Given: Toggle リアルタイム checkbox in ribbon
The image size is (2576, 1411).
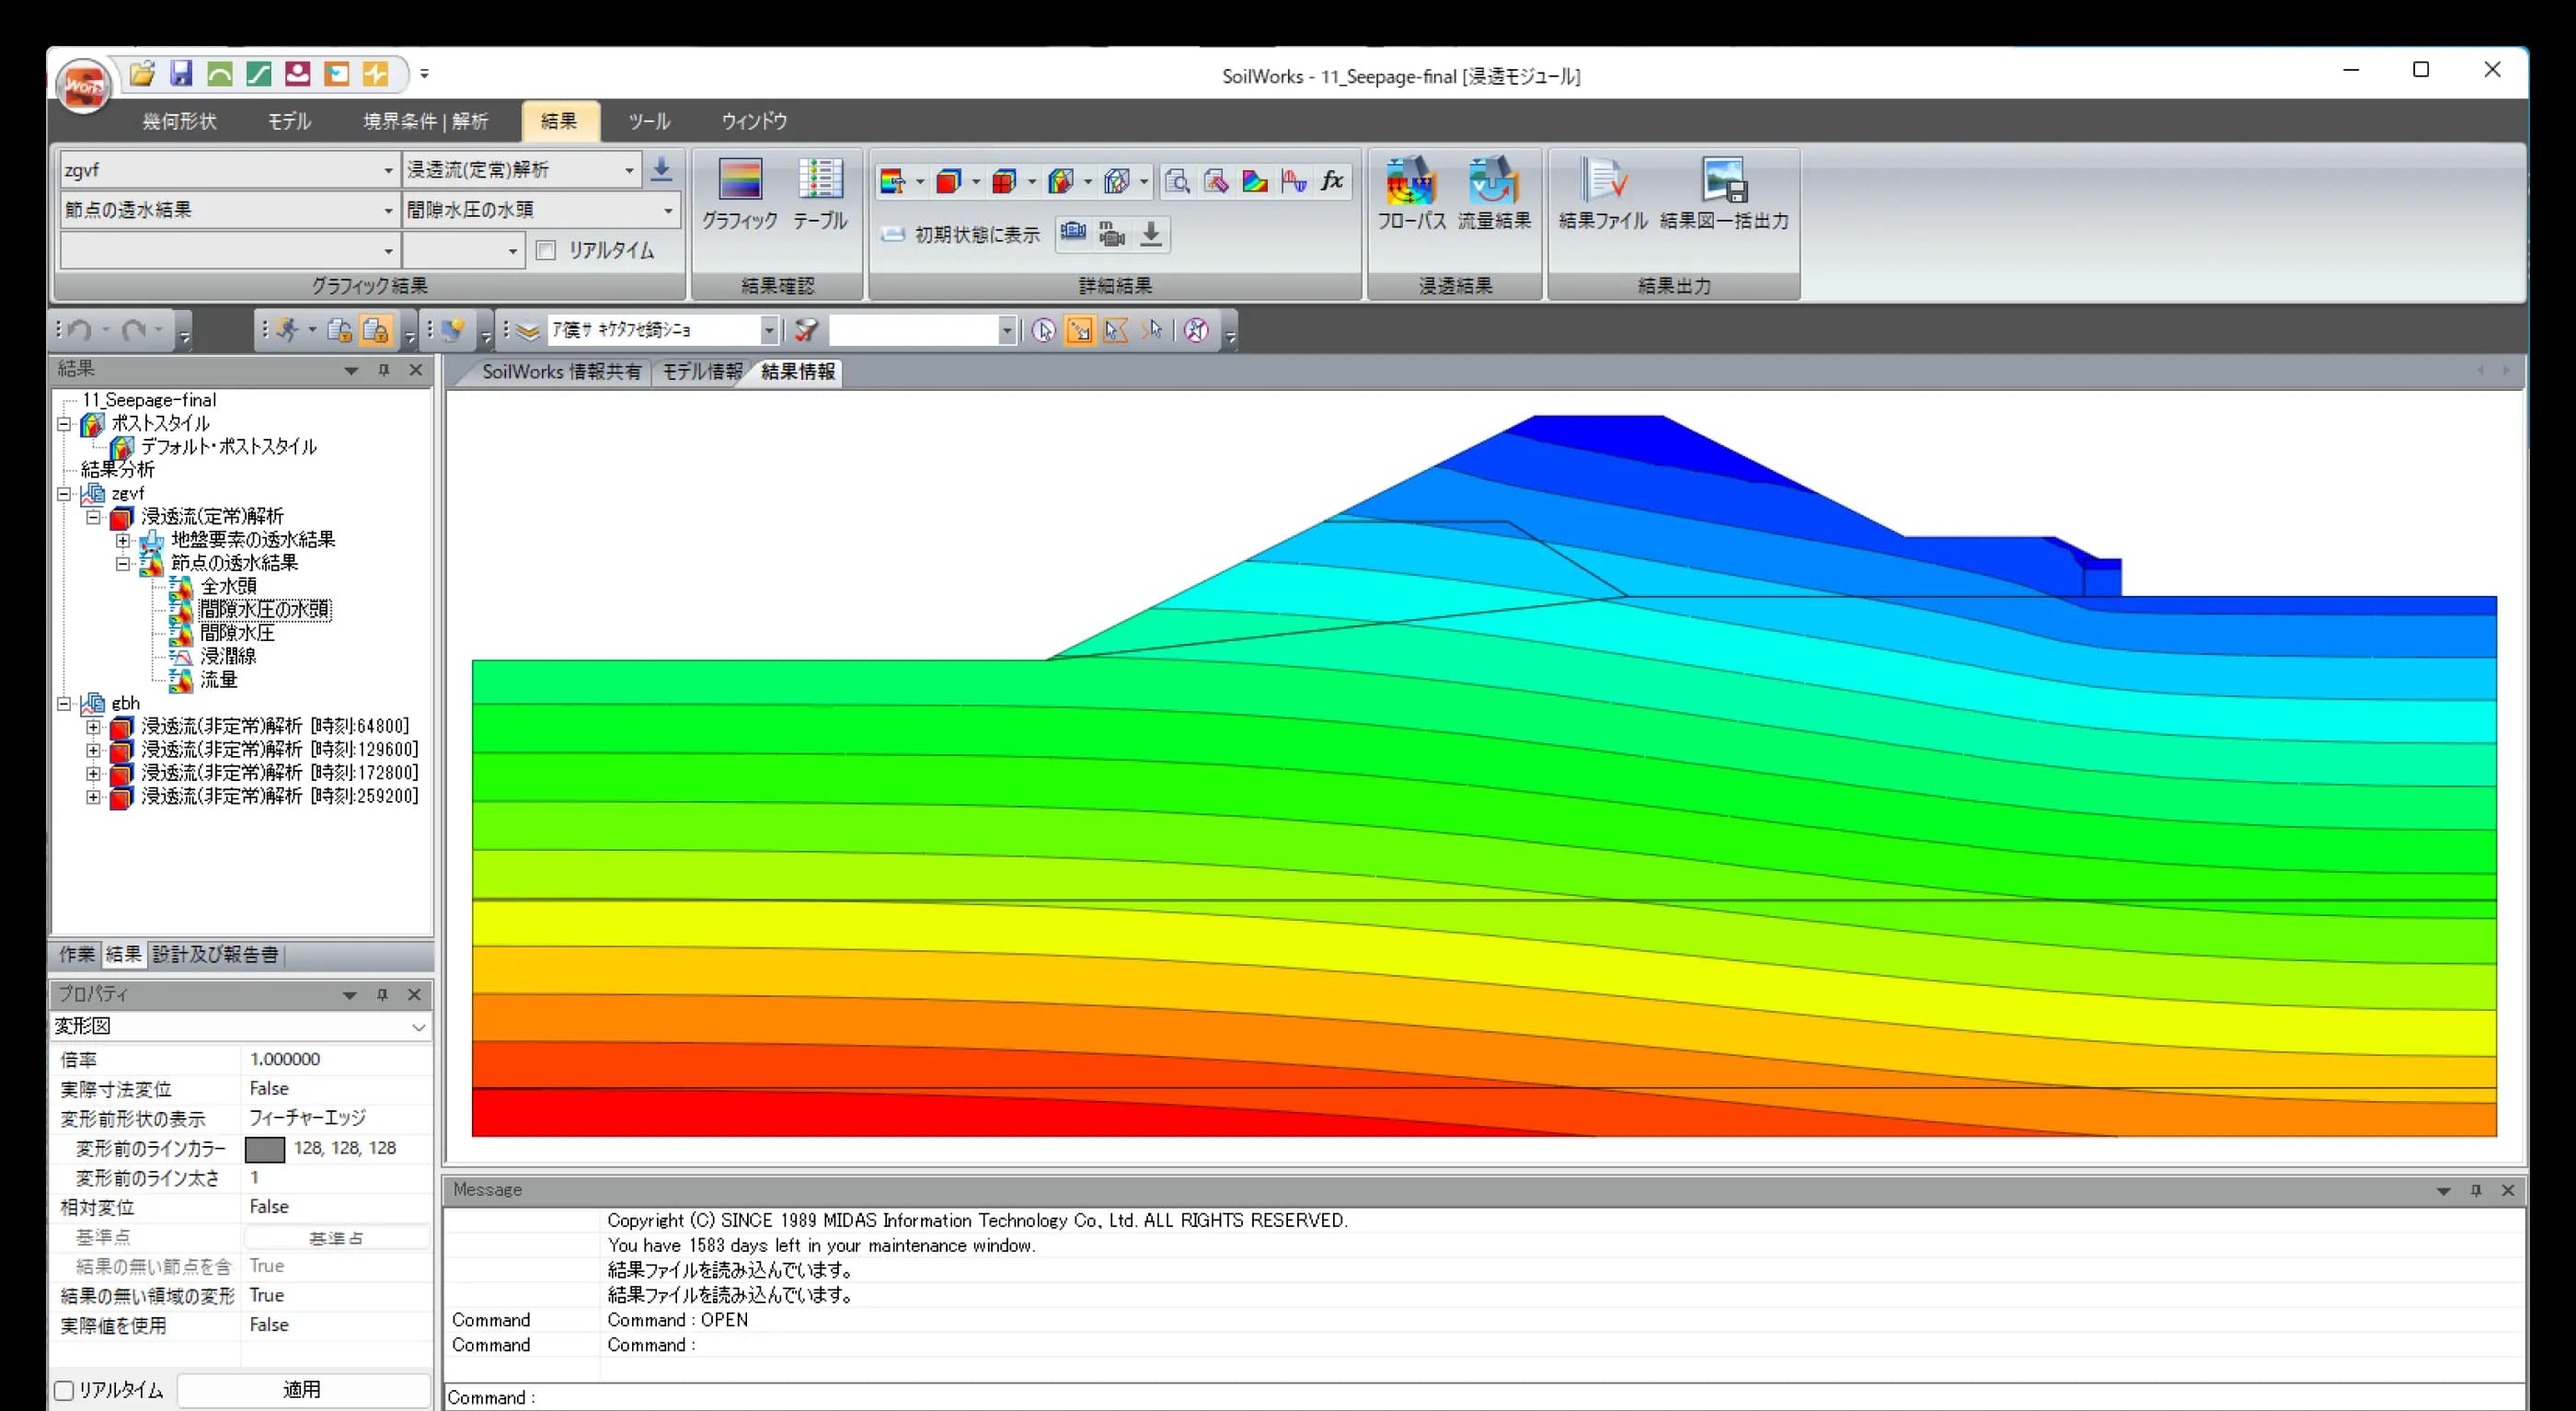Looking at the screenshot, I should coord(546,250).
